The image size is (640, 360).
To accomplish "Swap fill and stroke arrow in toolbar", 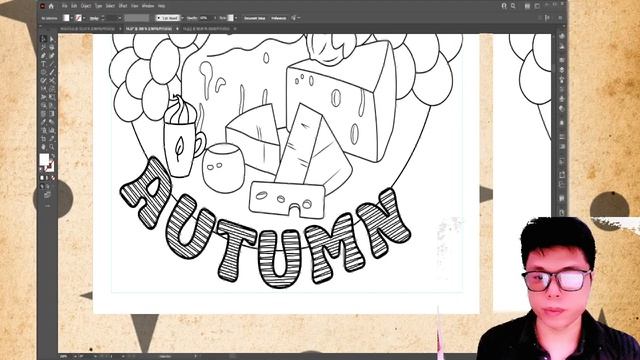I will [x=53, y=156].
